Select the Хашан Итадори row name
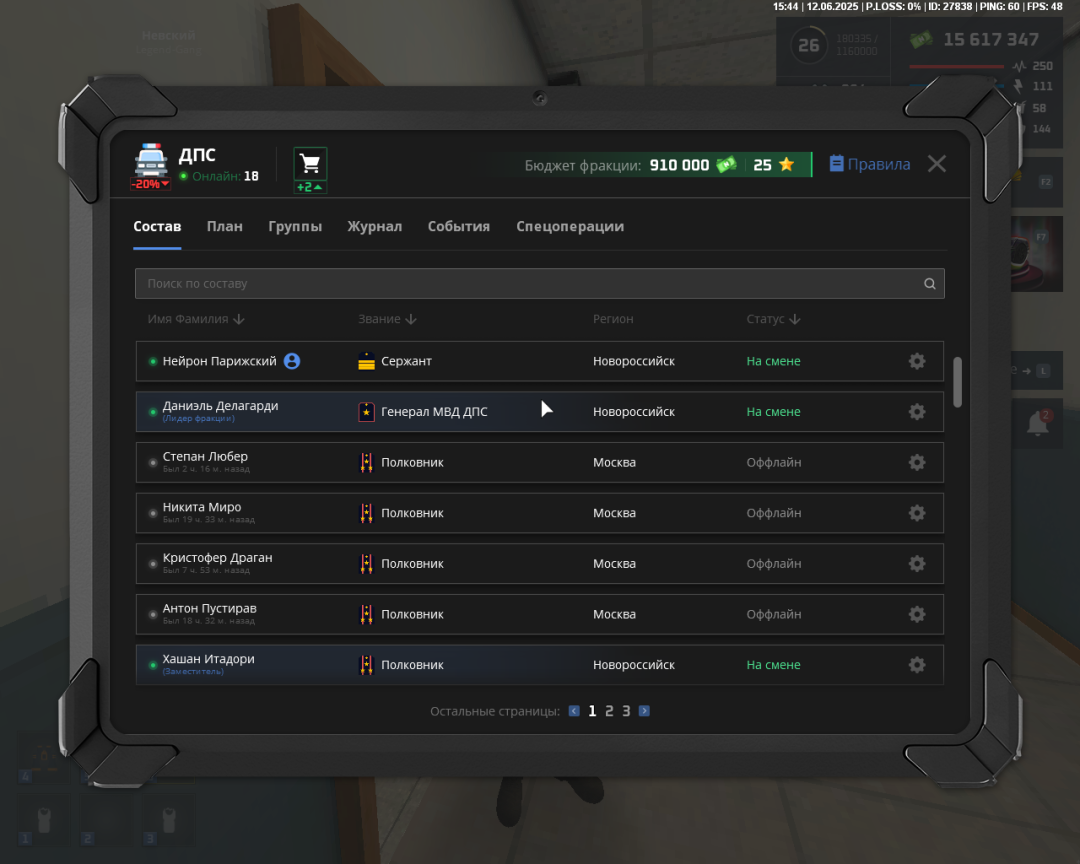1080x864 pixels. coord(209,659)
